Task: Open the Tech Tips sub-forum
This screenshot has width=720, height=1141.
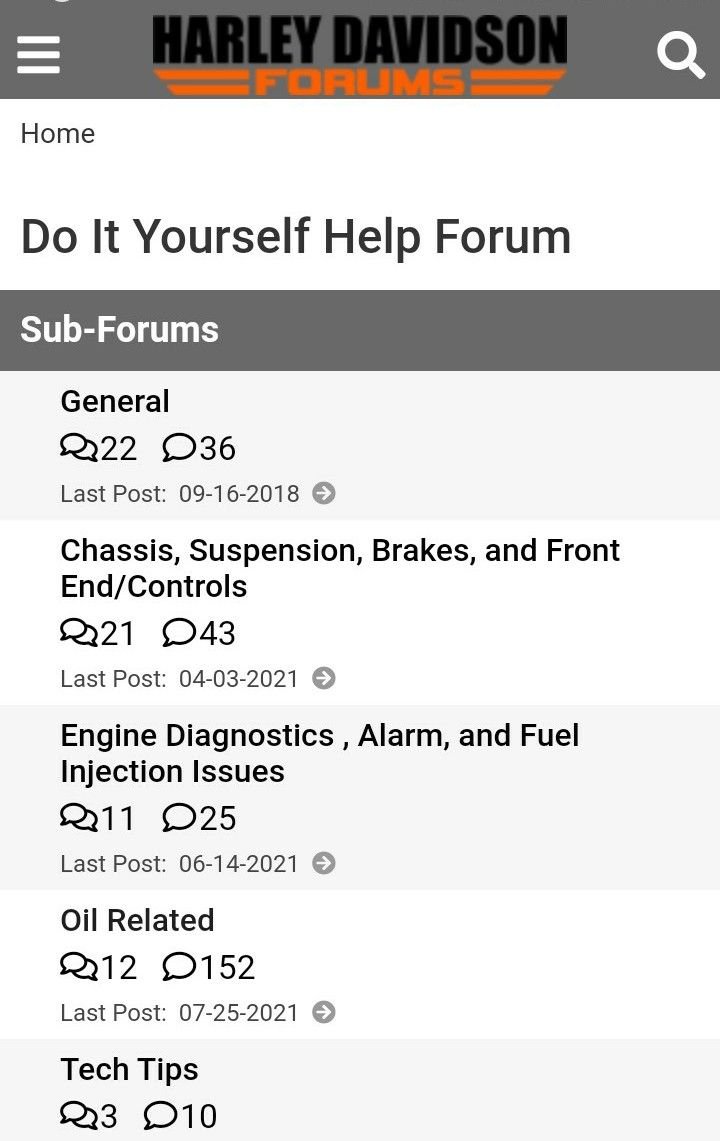Action: click(129, 1069)
